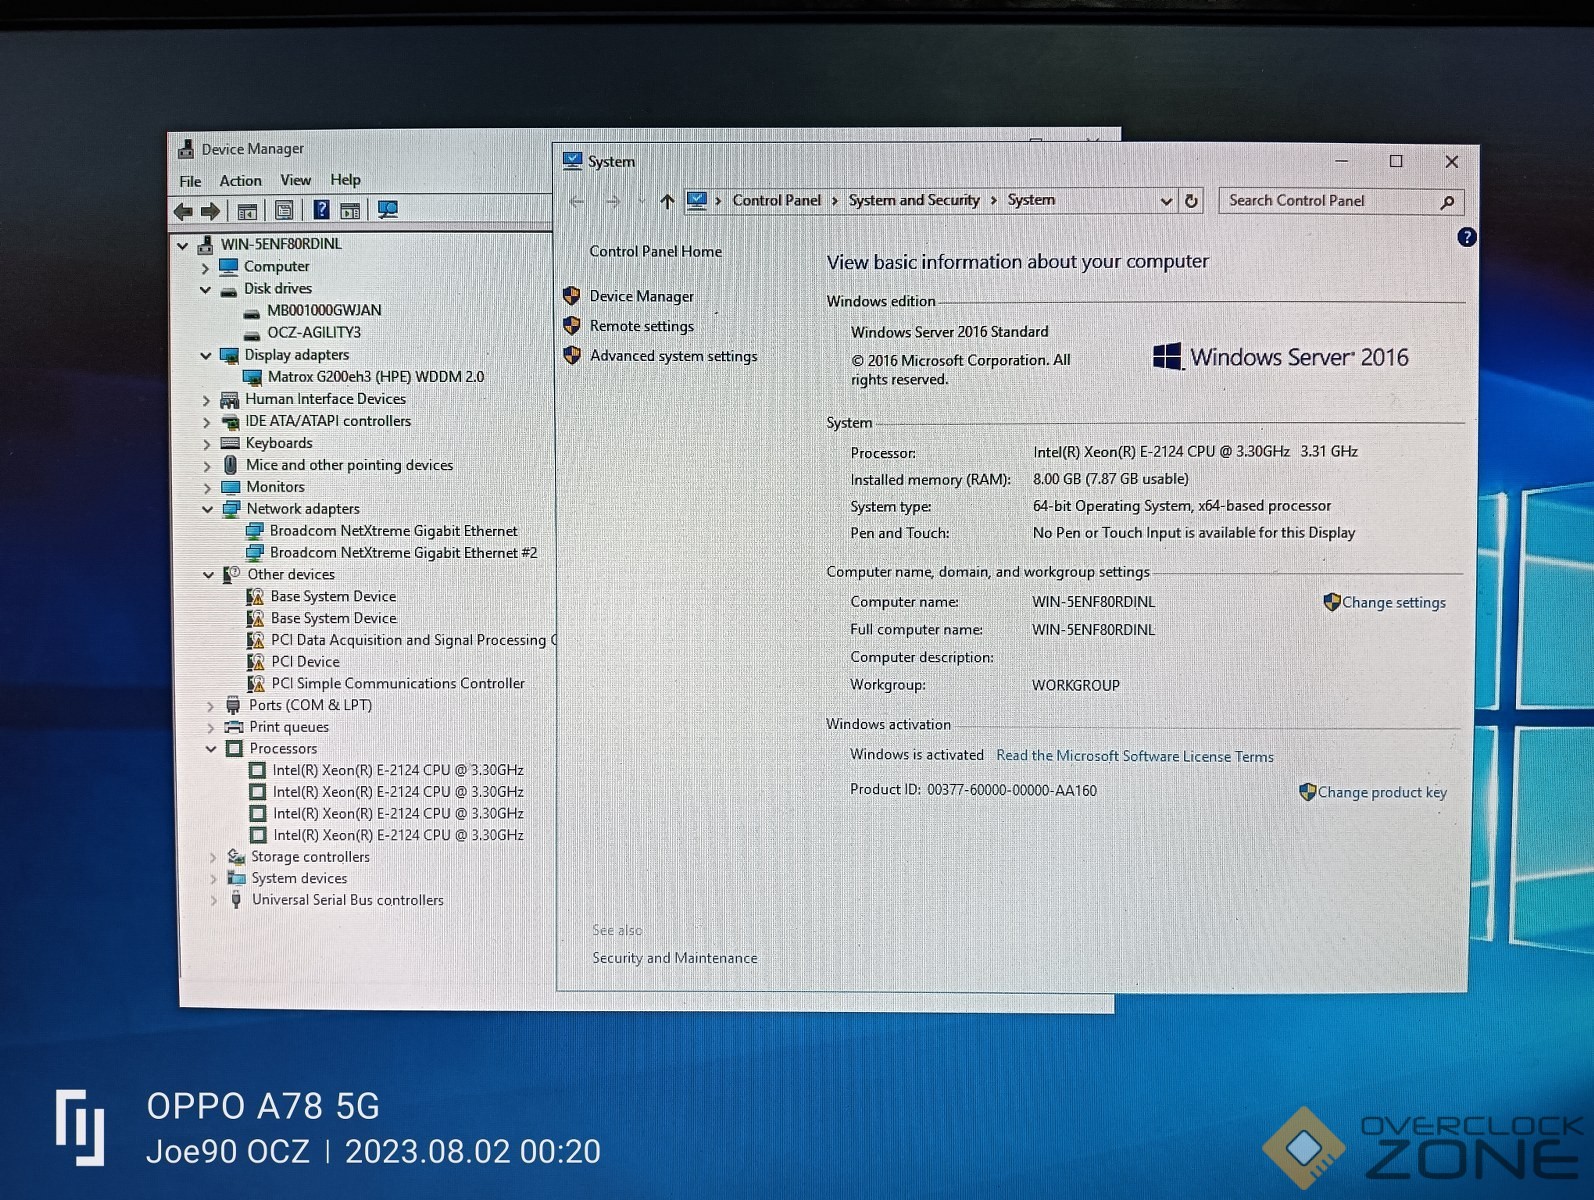This screenshot has height=1200, width=1594.
Task: Click the Refresh button in System address bar
Action: click(x=1191, y=201)
